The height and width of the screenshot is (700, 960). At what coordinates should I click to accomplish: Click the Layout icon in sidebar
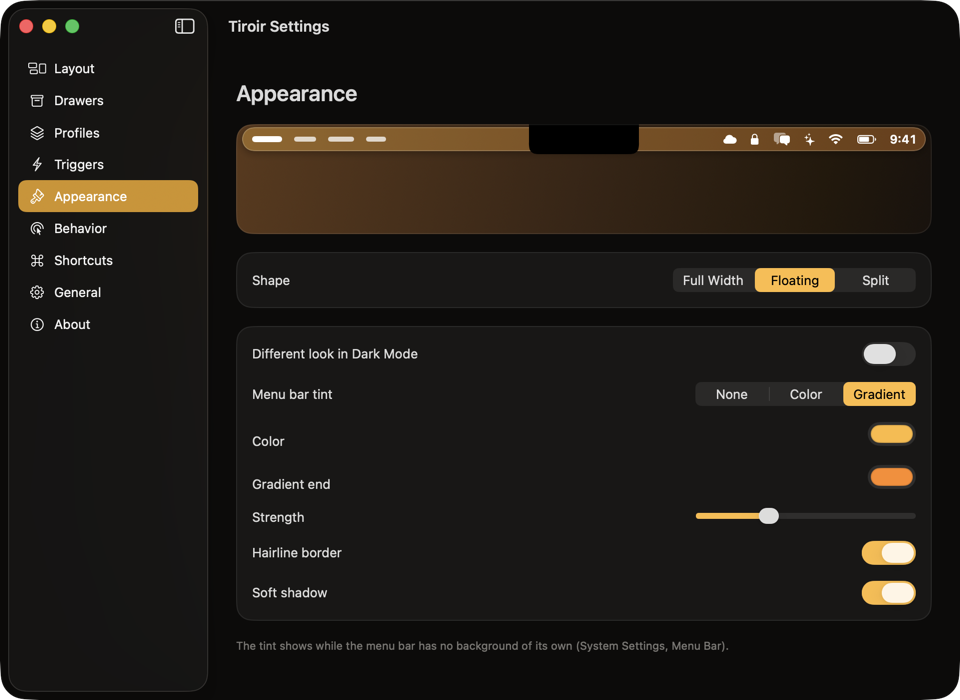(x=37, y=69)
